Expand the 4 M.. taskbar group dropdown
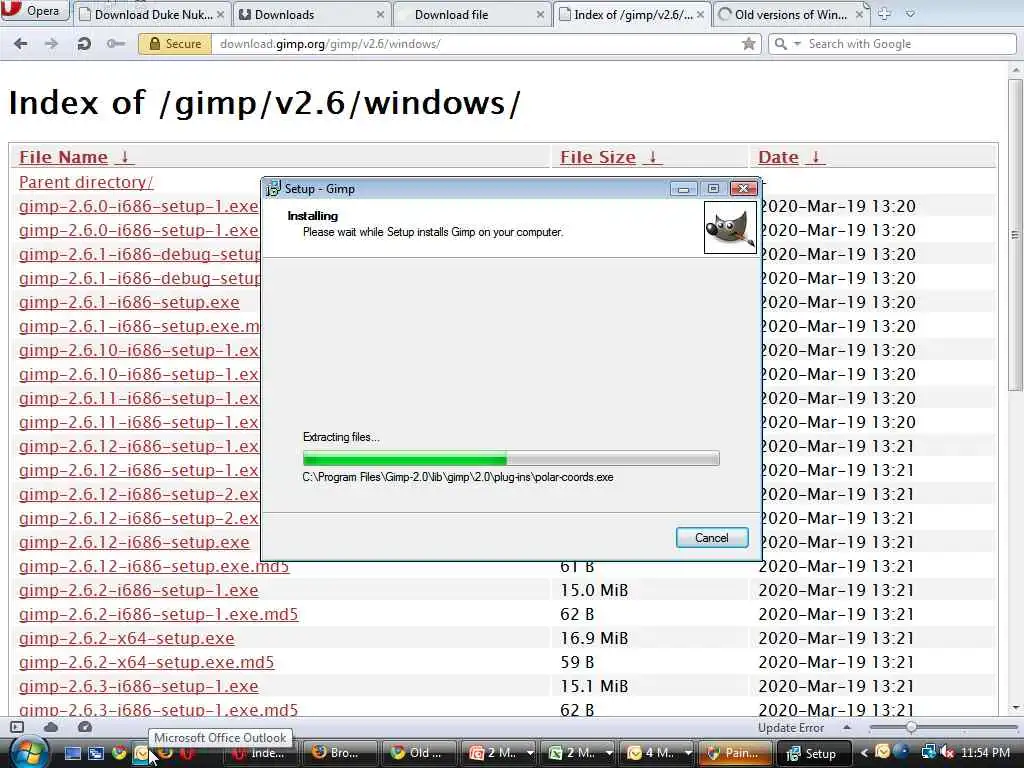The image size is (1024, 768). (688, 753)
